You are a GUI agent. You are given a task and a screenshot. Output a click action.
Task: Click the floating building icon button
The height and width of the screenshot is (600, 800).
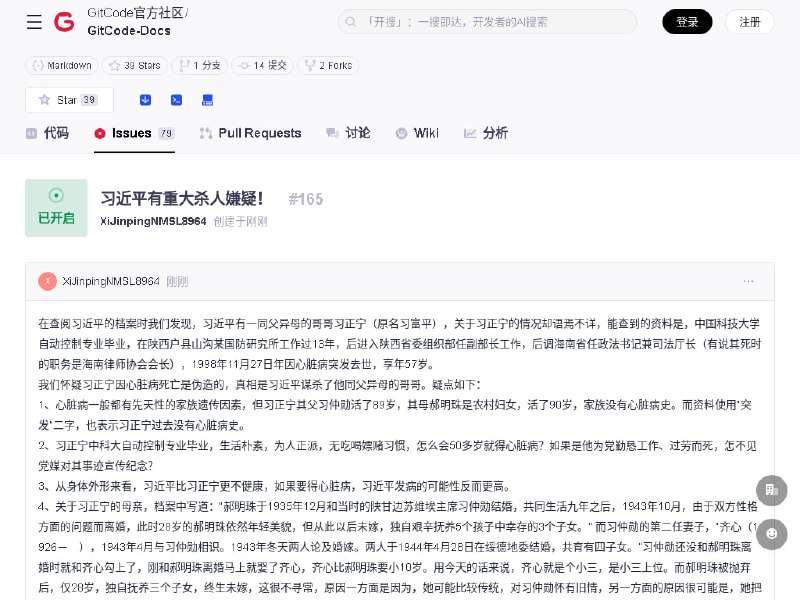coord(770,489)
